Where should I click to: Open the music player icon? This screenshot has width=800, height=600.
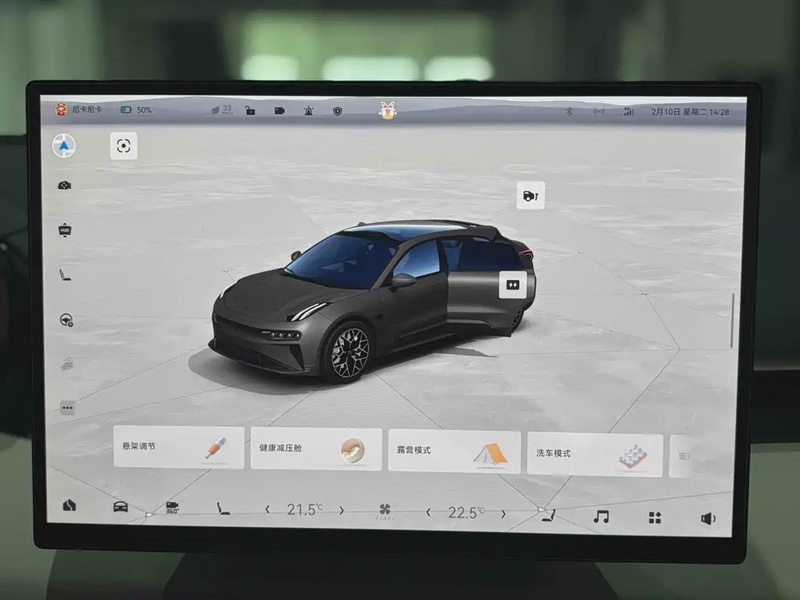point(601,516)
